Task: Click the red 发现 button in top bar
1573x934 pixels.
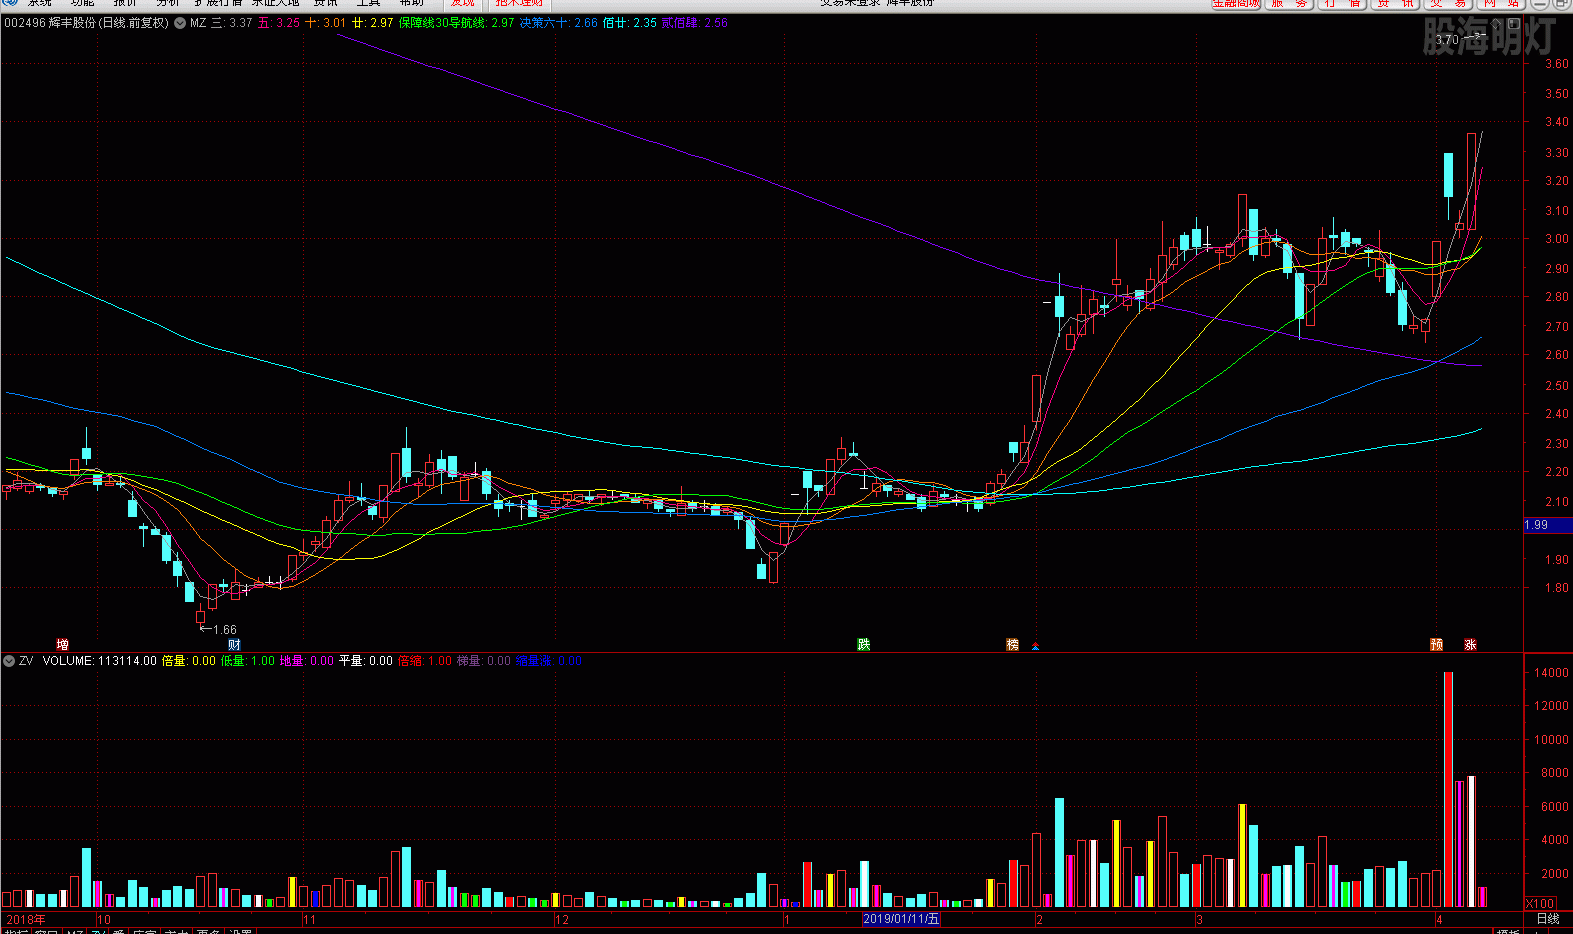Action: pyautogui.click(x=463, y=3)
